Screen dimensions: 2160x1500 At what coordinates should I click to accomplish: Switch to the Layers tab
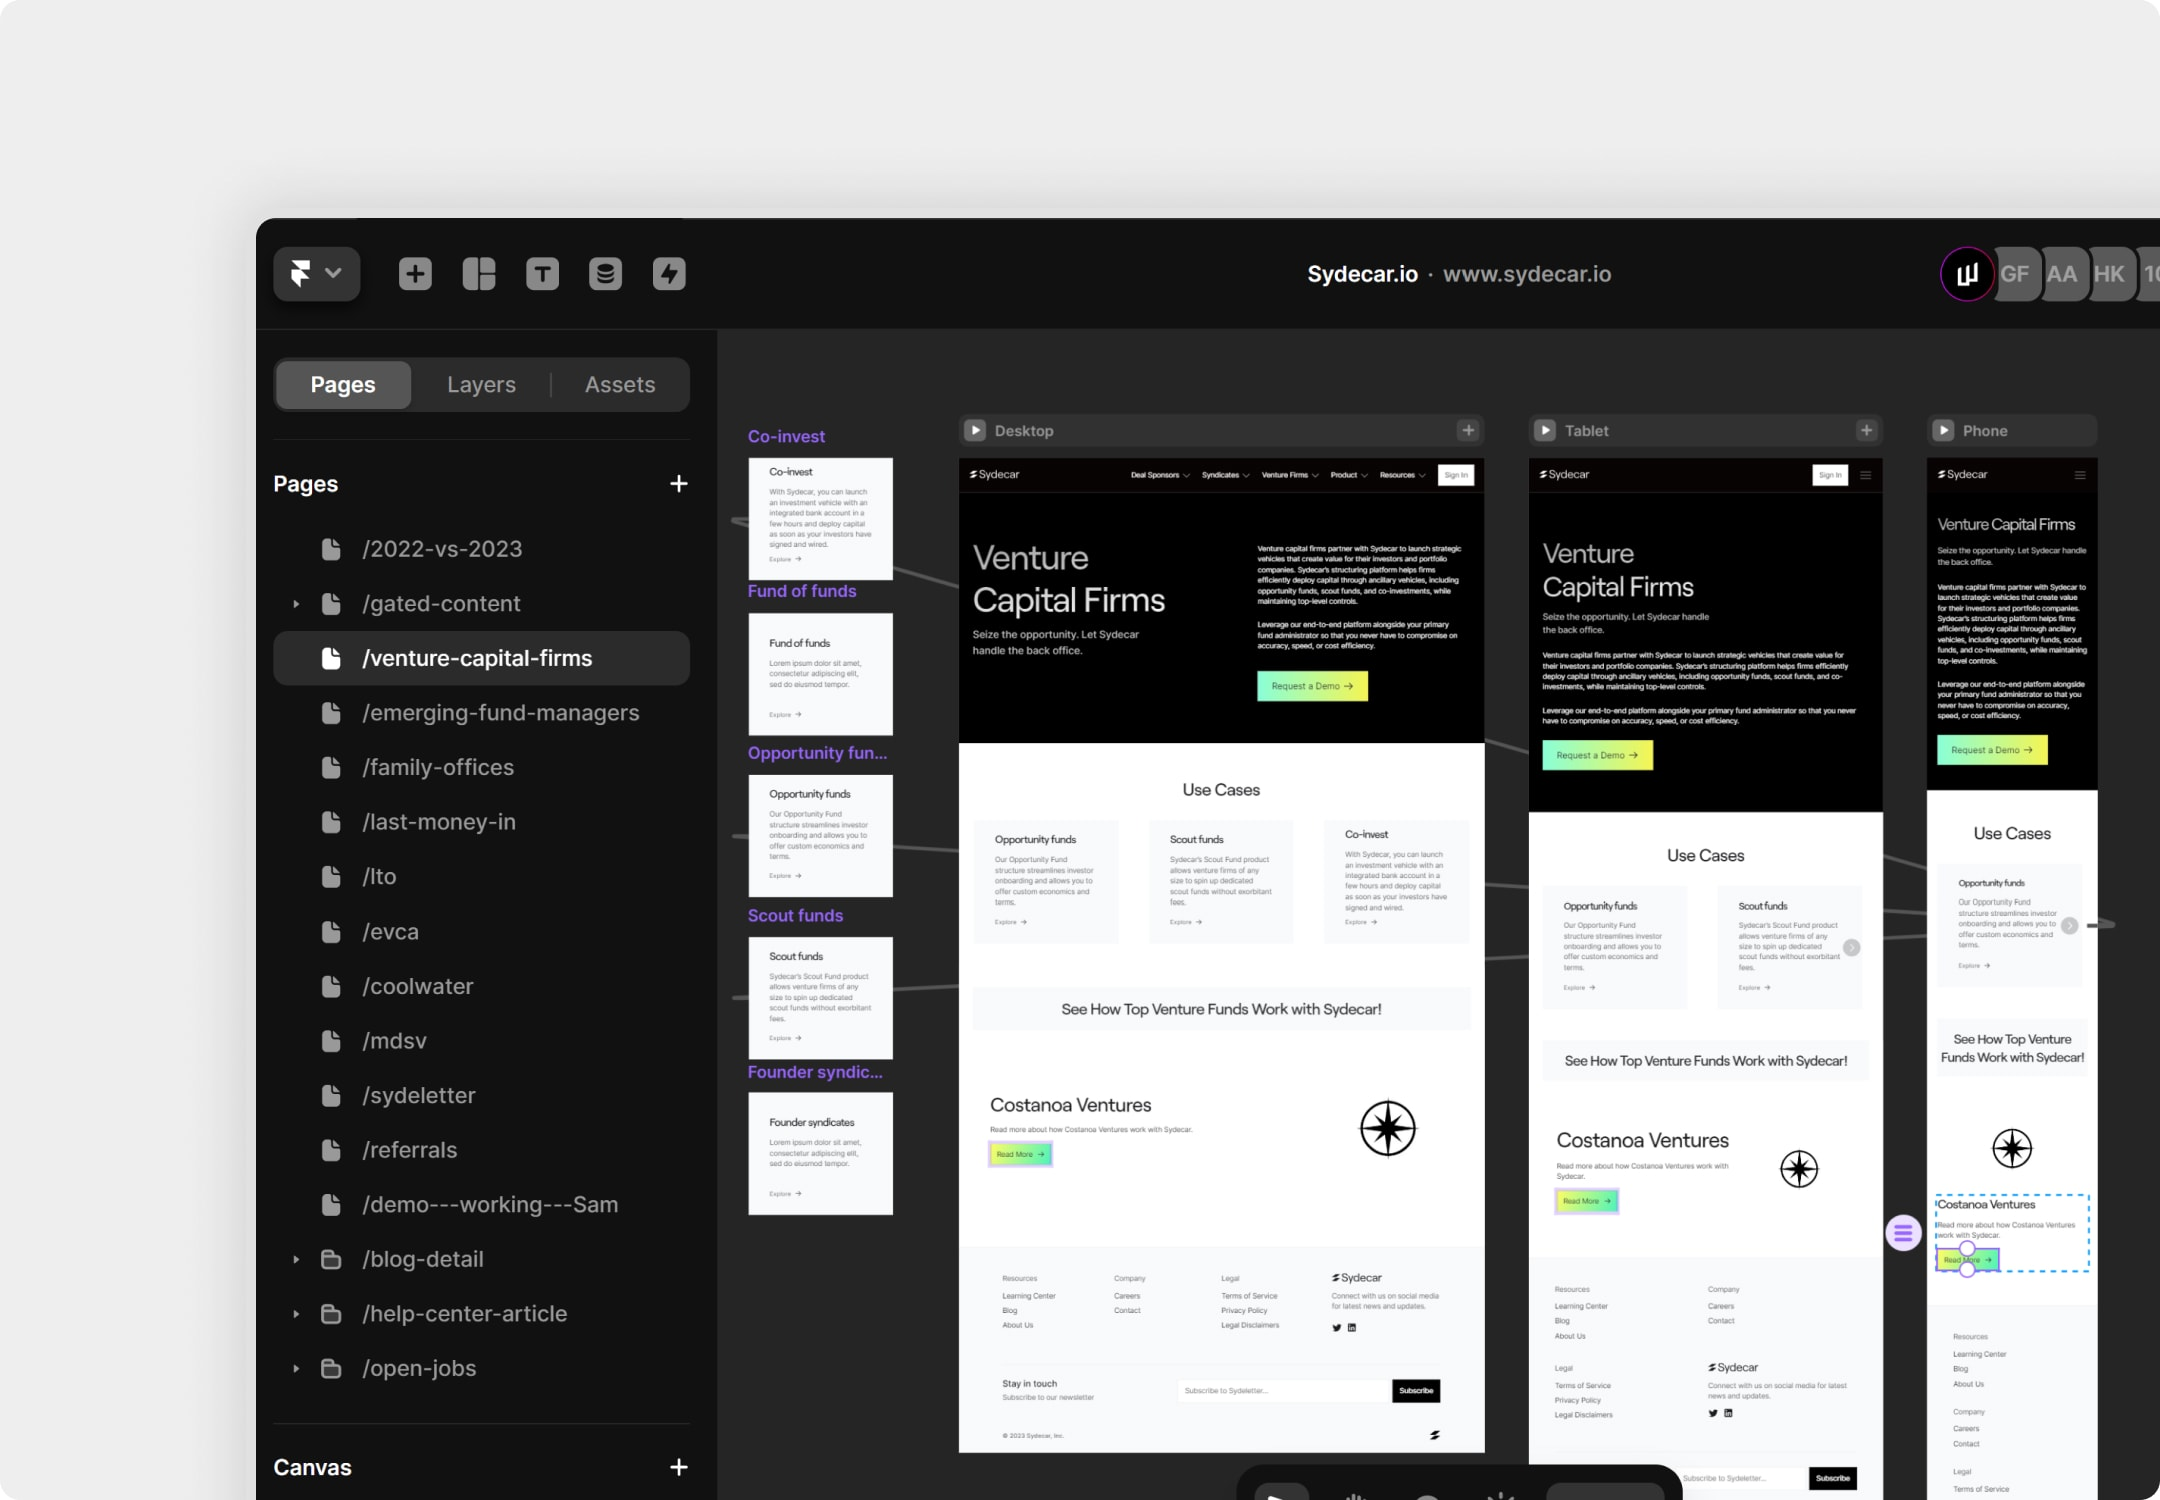(x=481, y=384)
